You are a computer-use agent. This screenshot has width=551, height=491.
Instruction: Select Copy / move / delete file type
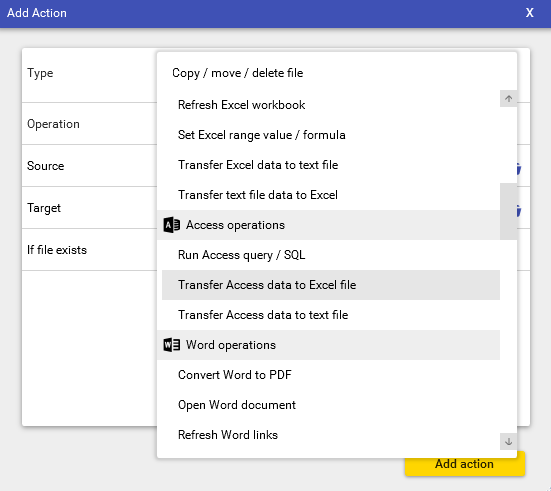coord(238,73)
